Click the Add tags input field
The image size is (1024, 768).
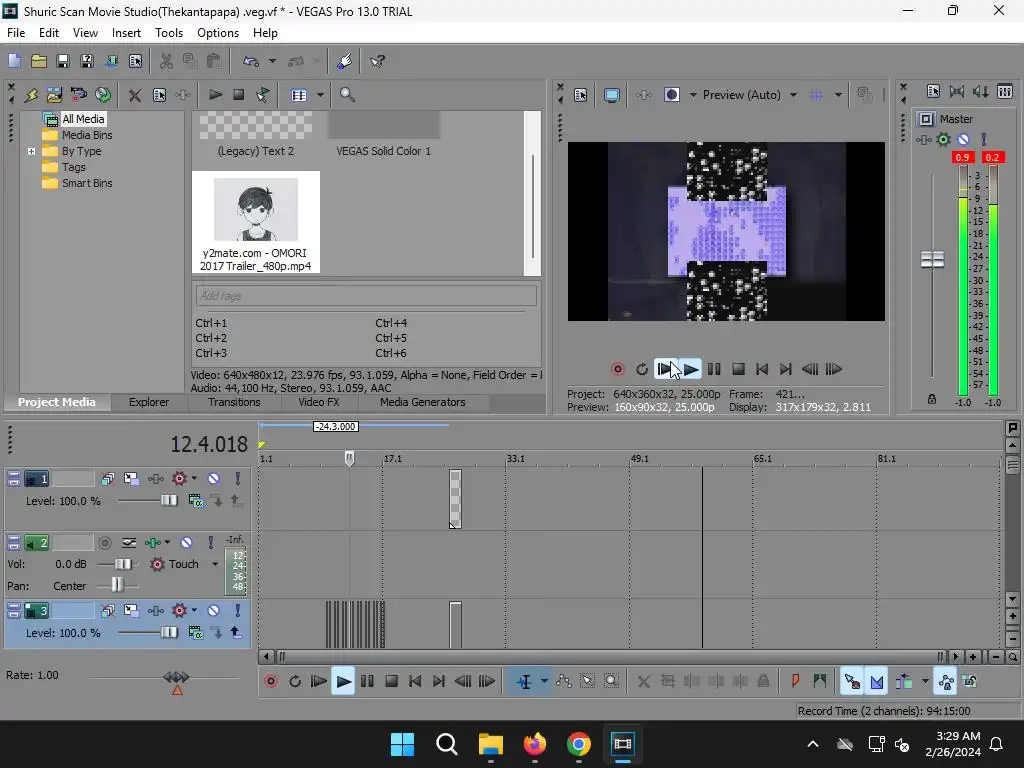pyautogui.click(x=366, y=296)
